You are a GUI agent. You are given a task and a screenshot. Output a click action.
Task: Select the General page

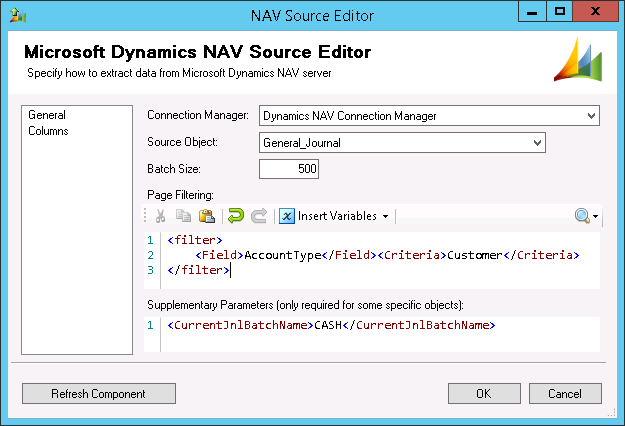(47, 115)
